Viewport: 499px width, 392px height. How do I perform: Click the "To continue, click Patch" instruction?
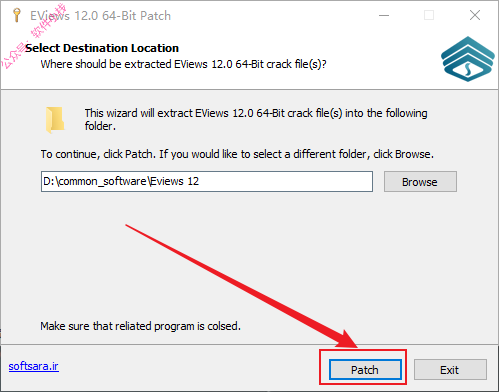(x=237, y=154)
